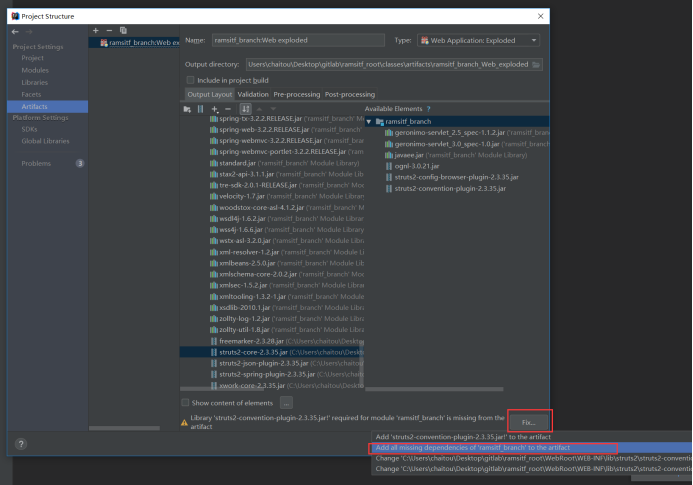Select javaee.jar in Available Elements
Image resolution: width=693 pixels, height=485 pixels.
tap(457, 155)
